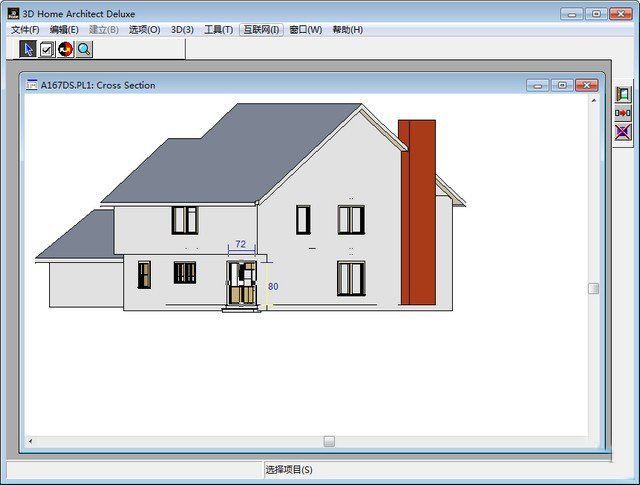The image size is (640, 485).
Task: Maximize the 3D Home Architect main window
Action: tap(596, 14)
